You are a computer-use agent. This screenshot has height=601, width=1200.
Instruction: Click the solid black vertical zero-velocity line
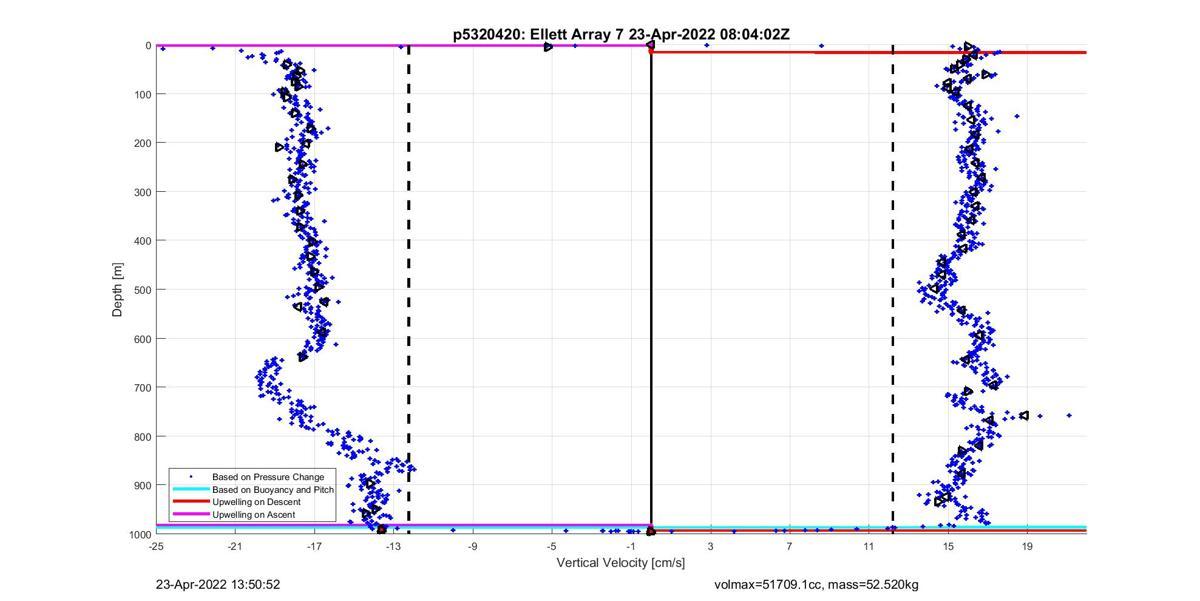pos(651,290)
